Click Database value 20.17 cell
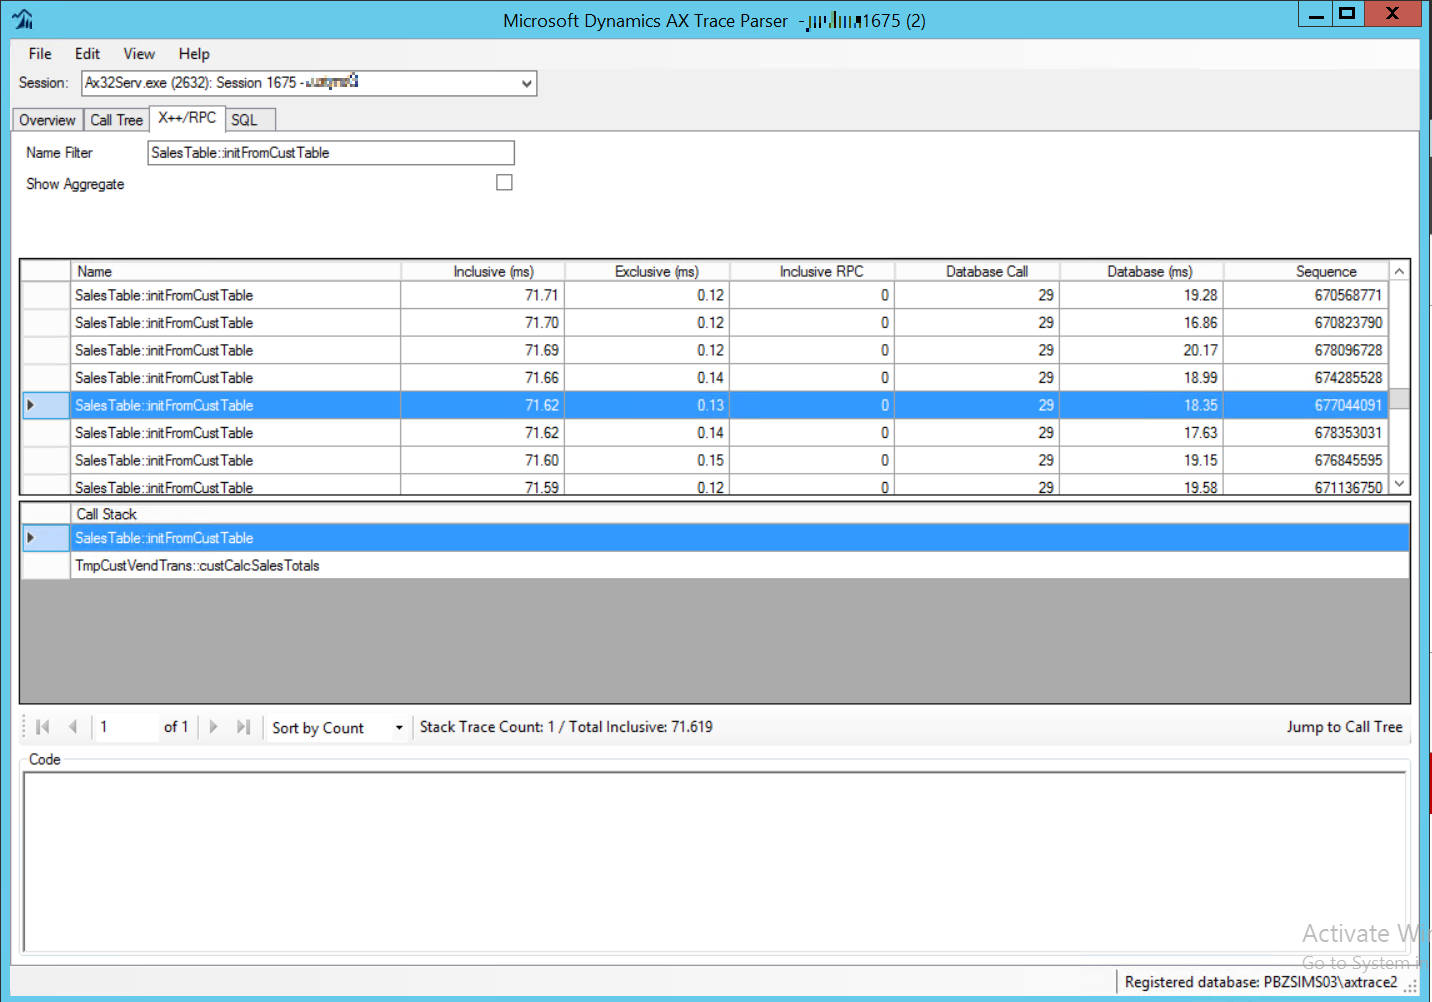1432x1002 pixels. 1142,350
